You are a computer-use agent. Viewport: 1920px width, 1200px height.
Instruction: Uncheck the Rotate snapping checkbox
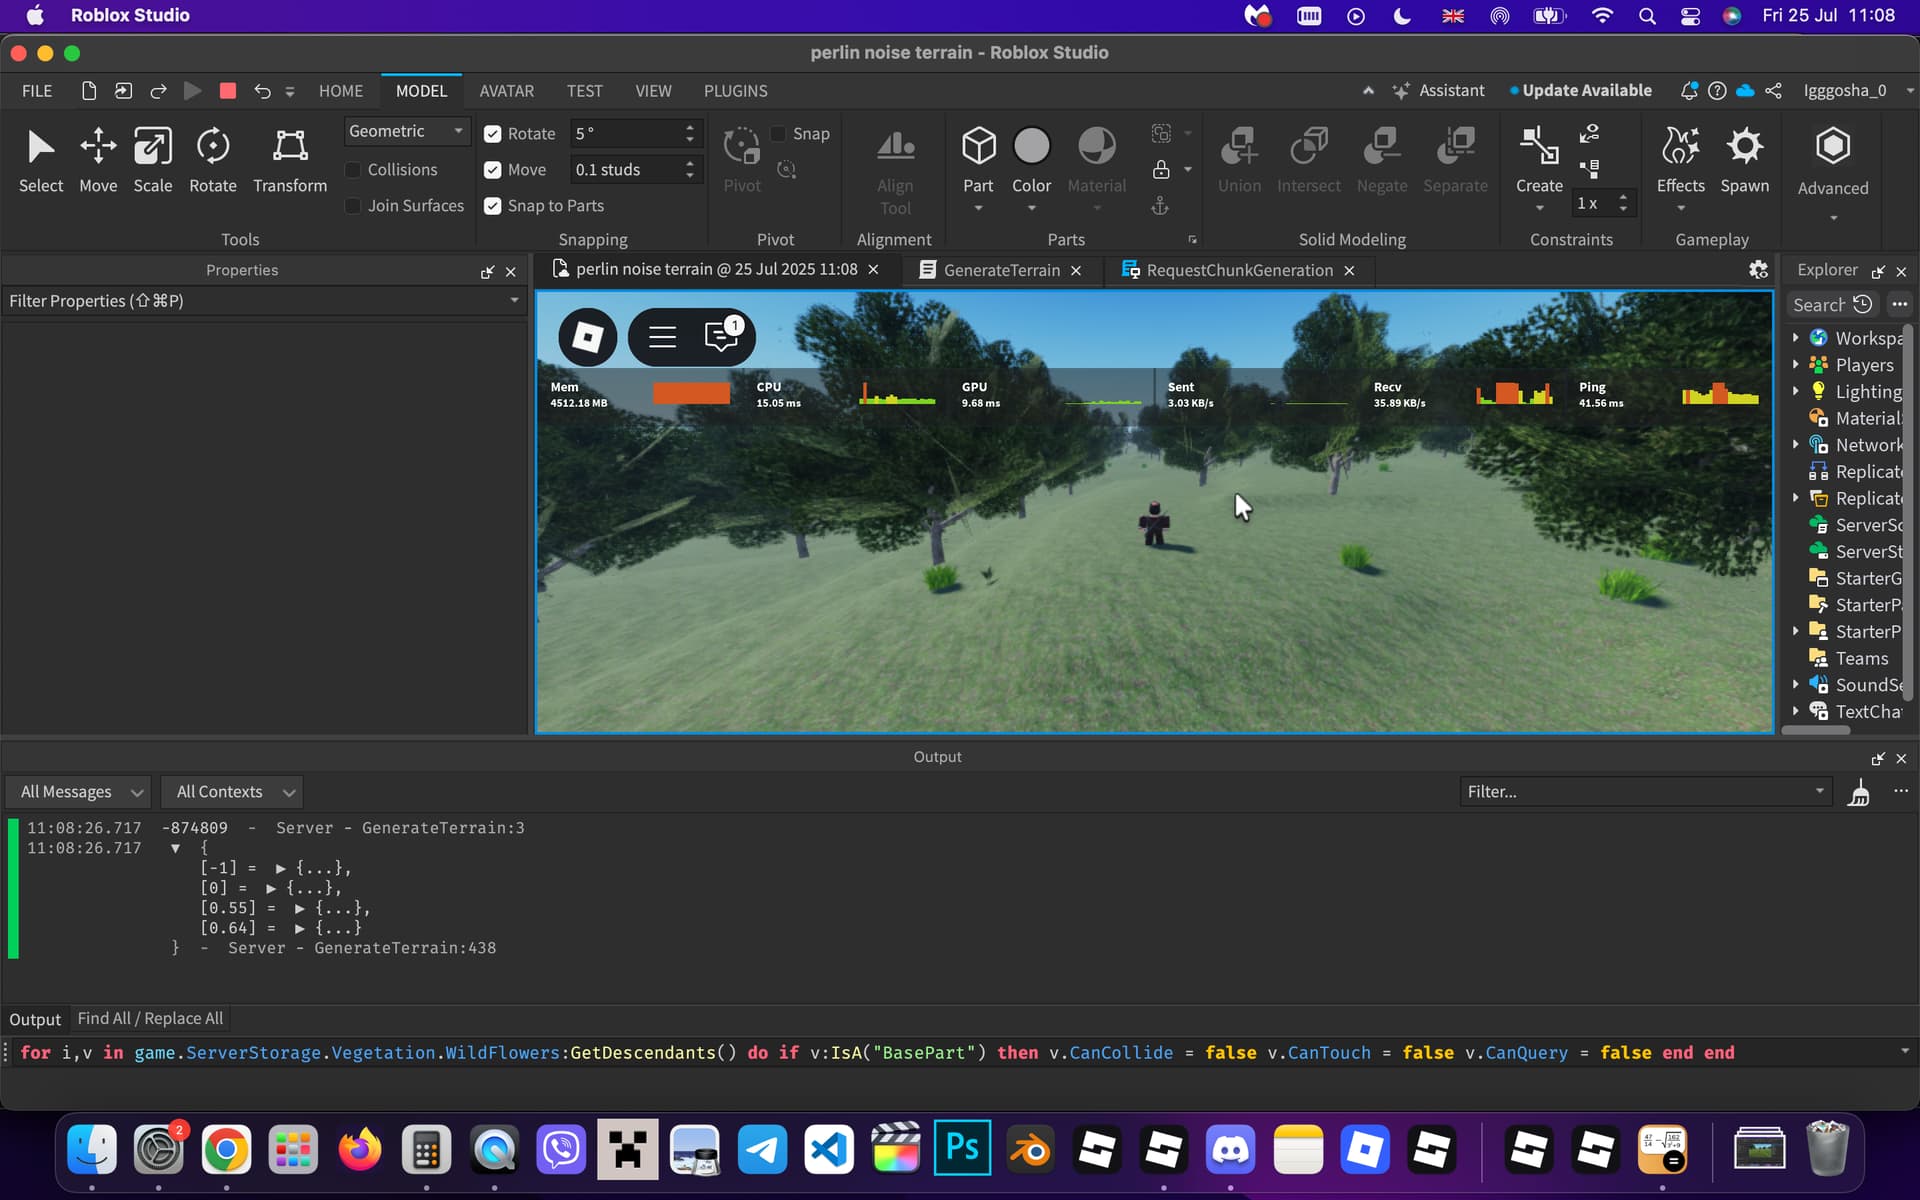(x=493, y=134)
